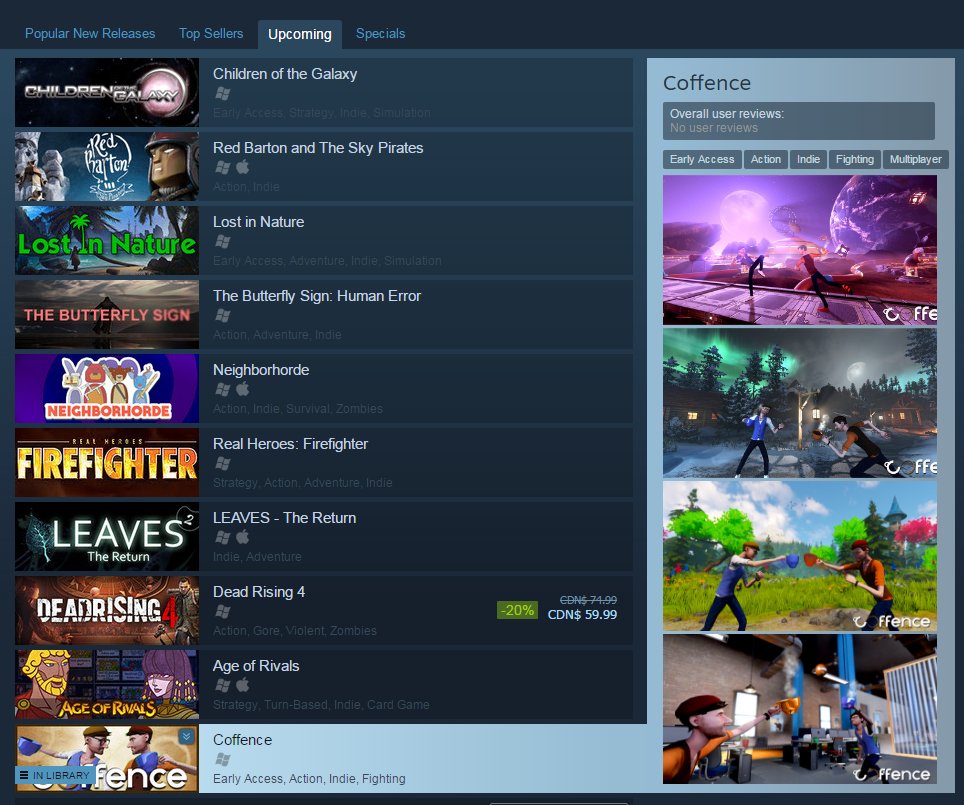Open the Specials tab

point(381,34)
